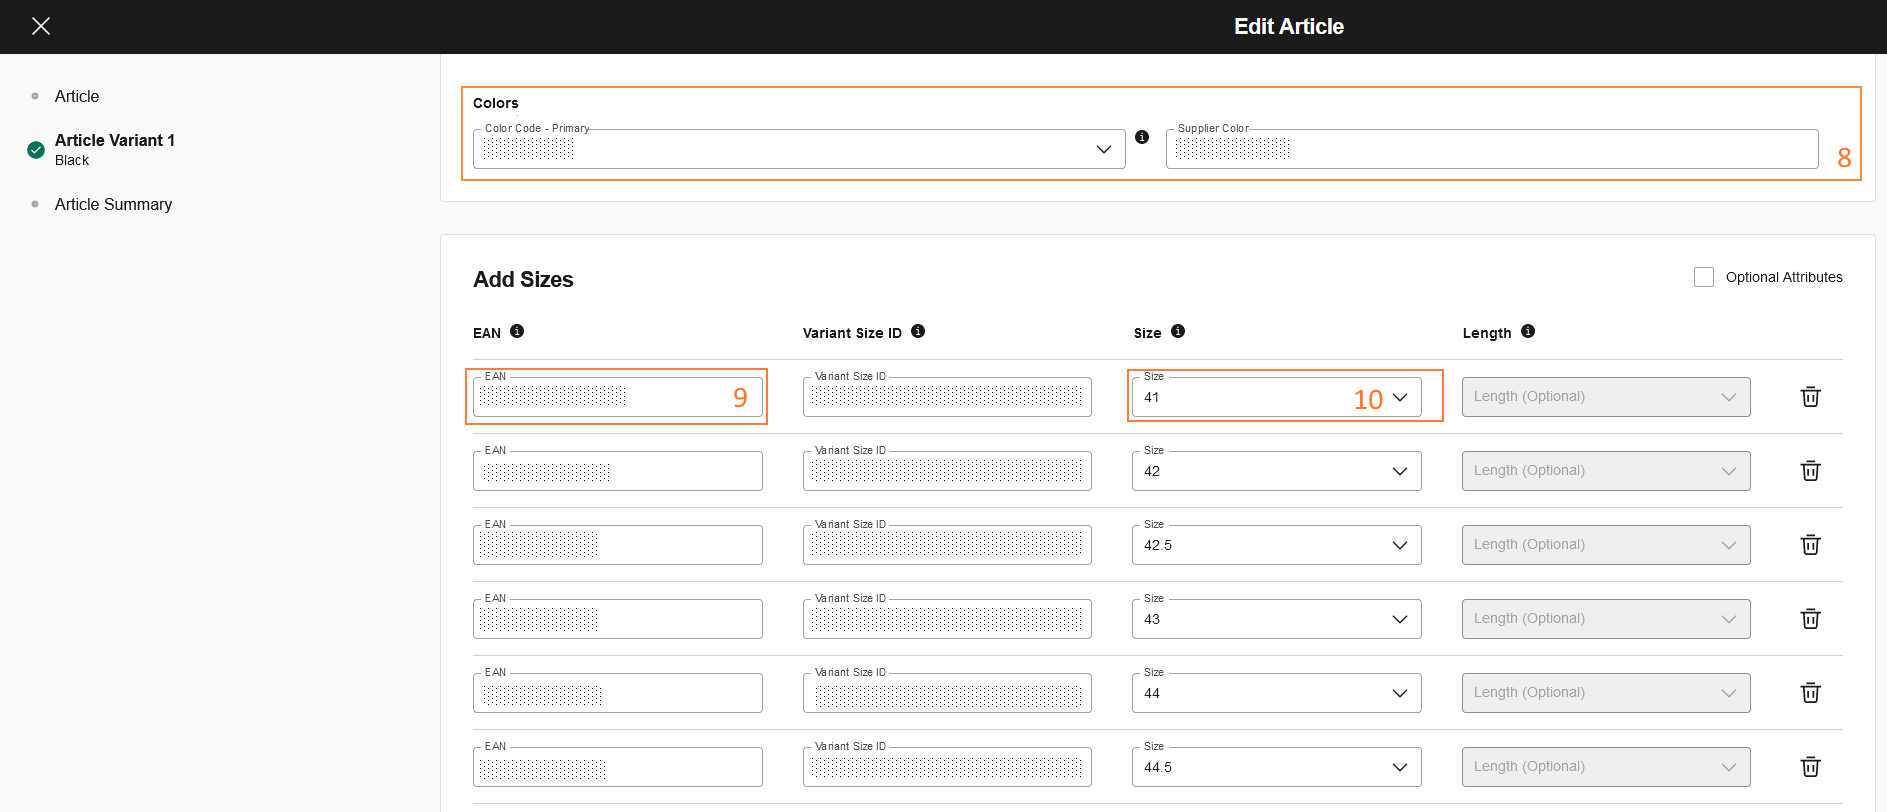The height and width of the screenshot is (812, 1887).
Task: Click the info icon beside Length header
Action: (1528, 332)
